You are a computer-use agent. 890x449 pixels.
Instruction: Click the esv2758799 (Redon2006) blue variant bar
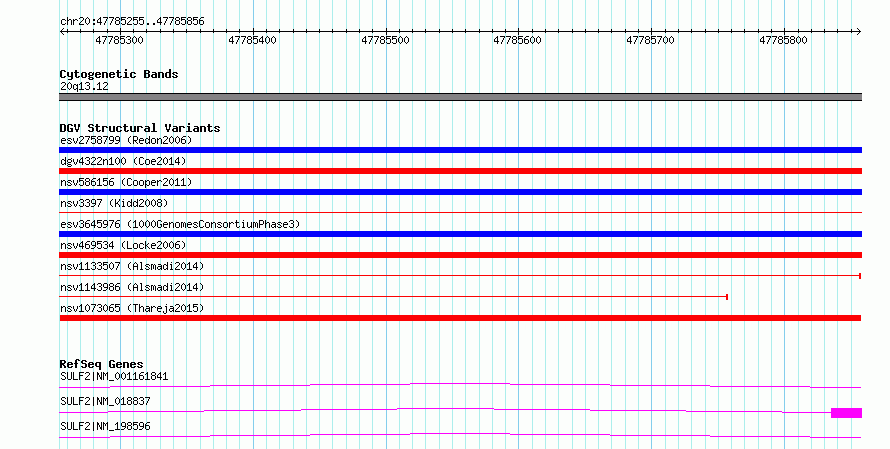[460, 150]
